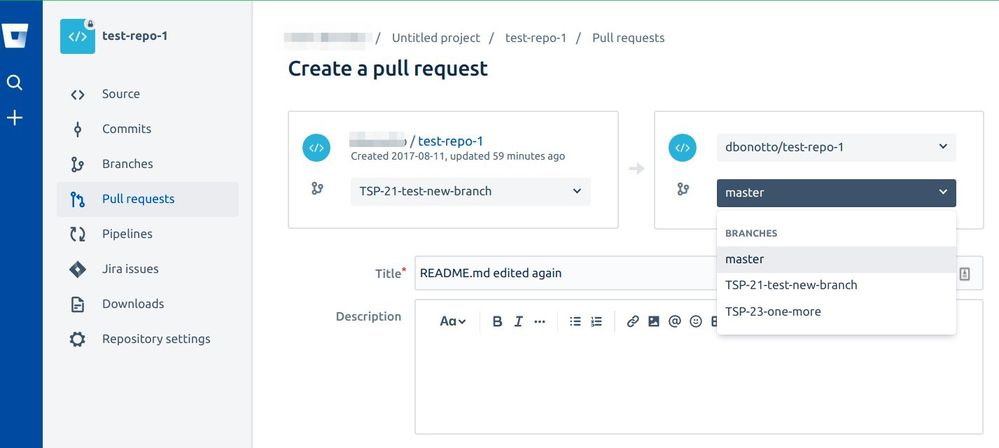Go to Commits in the sidebar
The height and width of the screenshot is (448, 999).
point(148,129)
